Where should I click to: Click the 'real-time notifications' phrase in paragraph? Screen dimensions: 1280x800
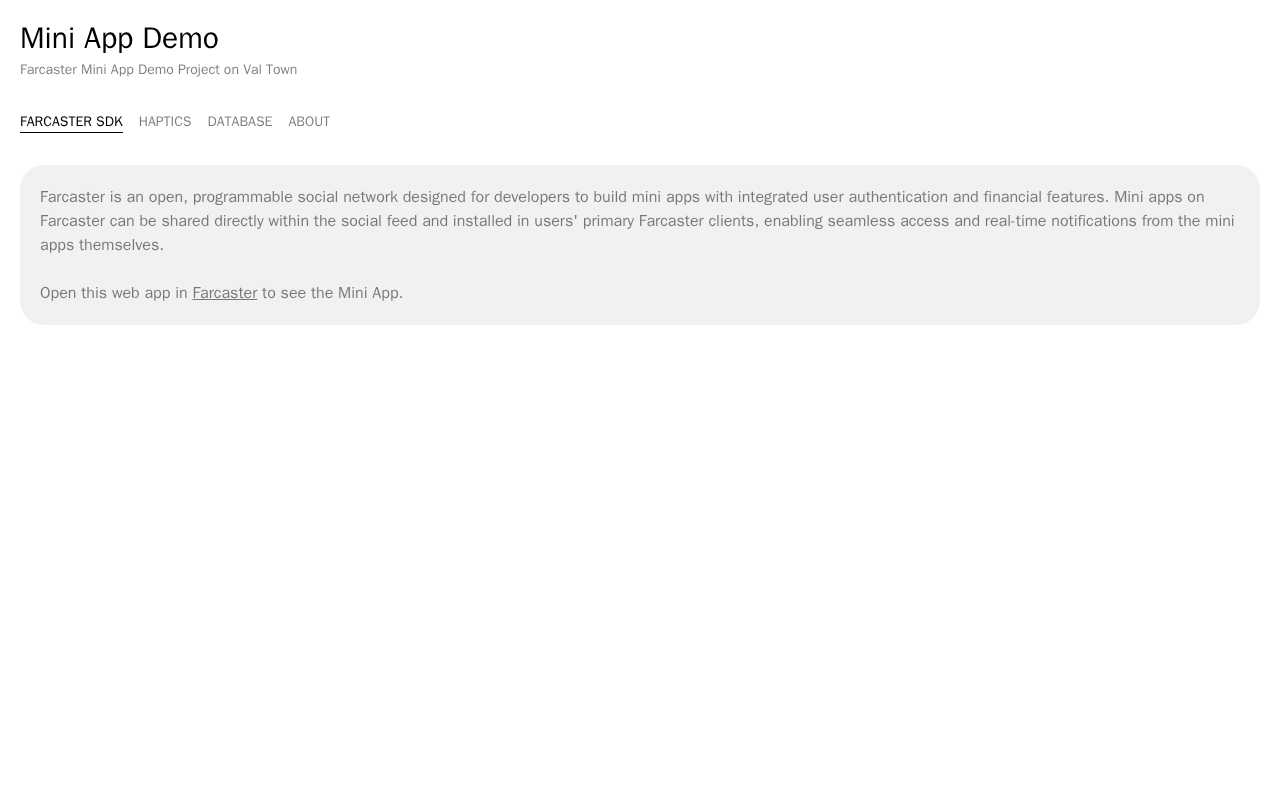pyautogui.click(x=1061, y=221)
